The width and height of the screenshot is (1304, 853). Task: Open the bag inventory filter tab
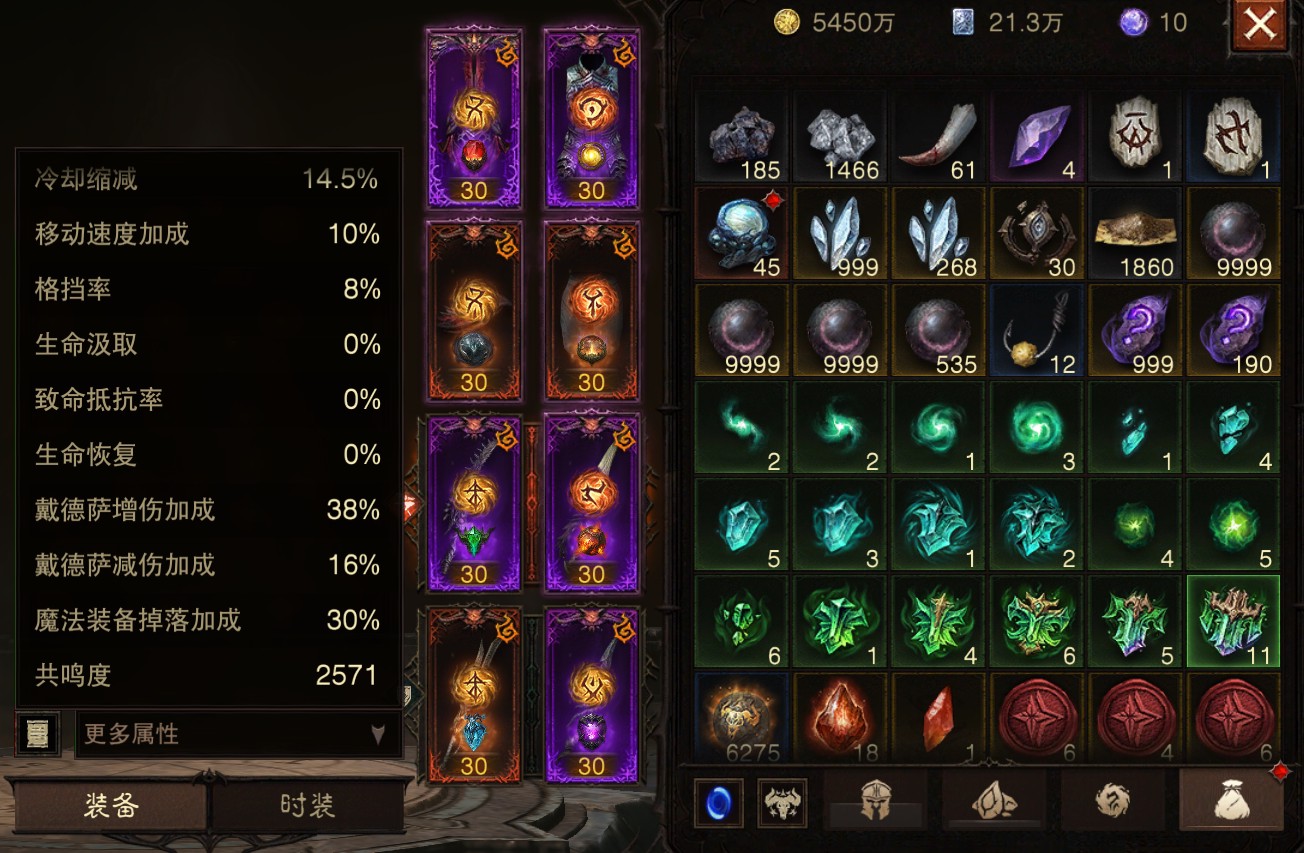1230,799
